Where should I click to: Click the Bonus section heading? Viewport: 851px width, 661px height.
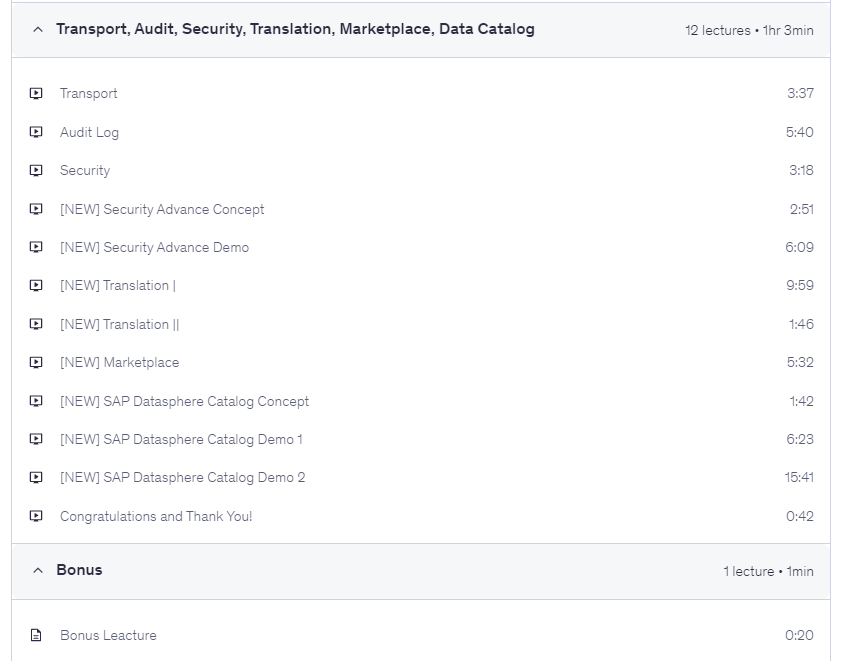pos(79,570)
